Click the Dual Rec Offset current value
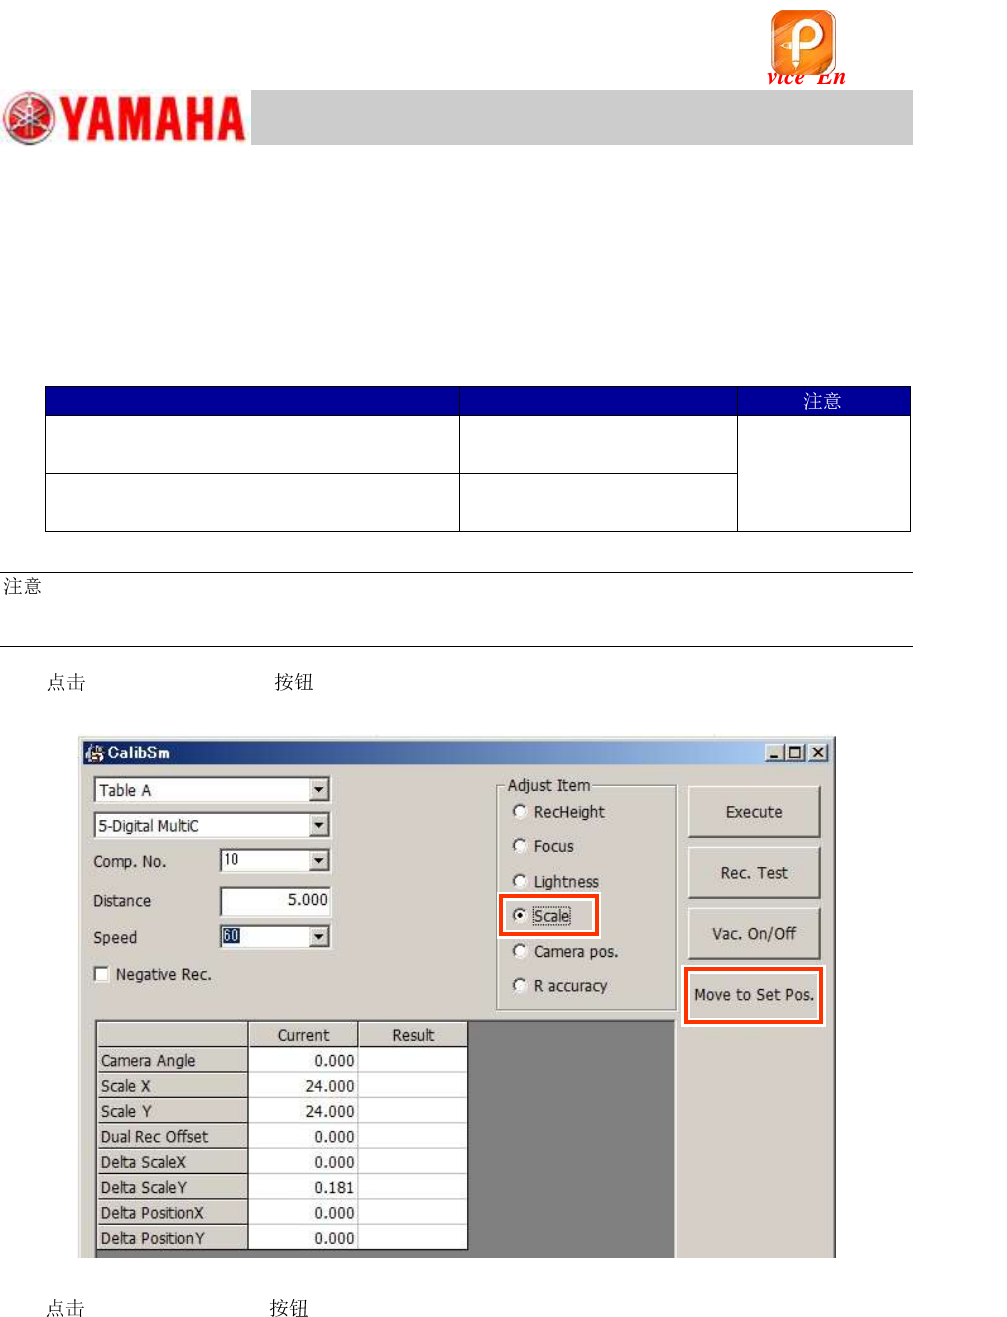This screenshot has height=1317, width=1007. coord(303,1137)
